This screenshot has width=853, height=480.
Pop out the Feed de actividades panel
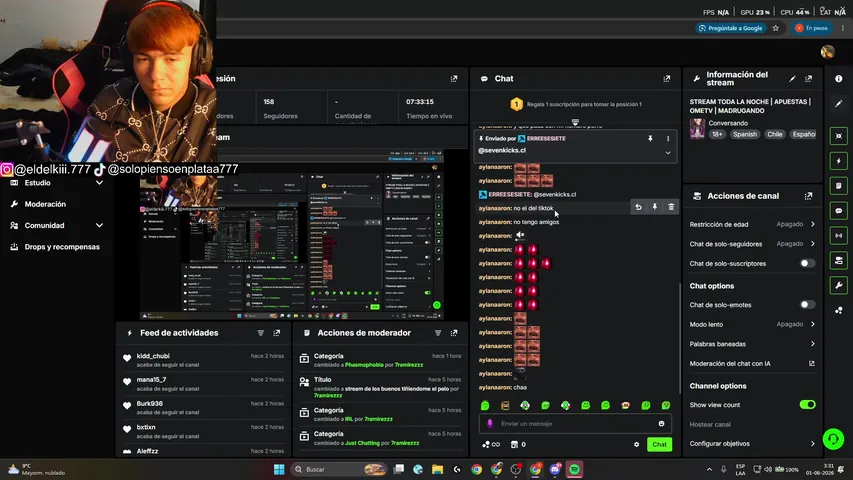pyautogui.click(x=276, y=333)
